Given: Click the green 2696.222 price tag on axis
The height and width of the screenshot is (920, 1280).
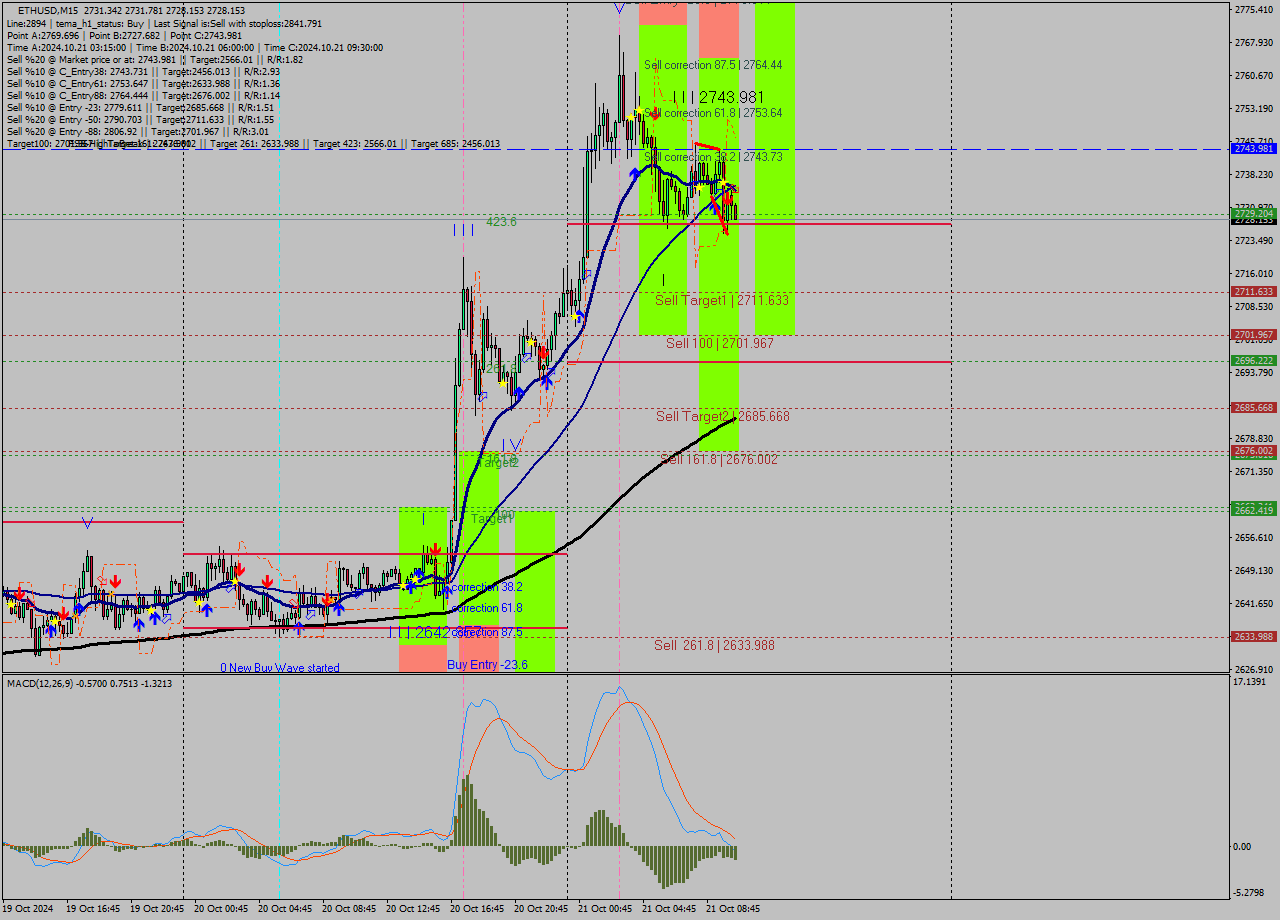Looking at the screenshot, I should (x=1254, y=361).
